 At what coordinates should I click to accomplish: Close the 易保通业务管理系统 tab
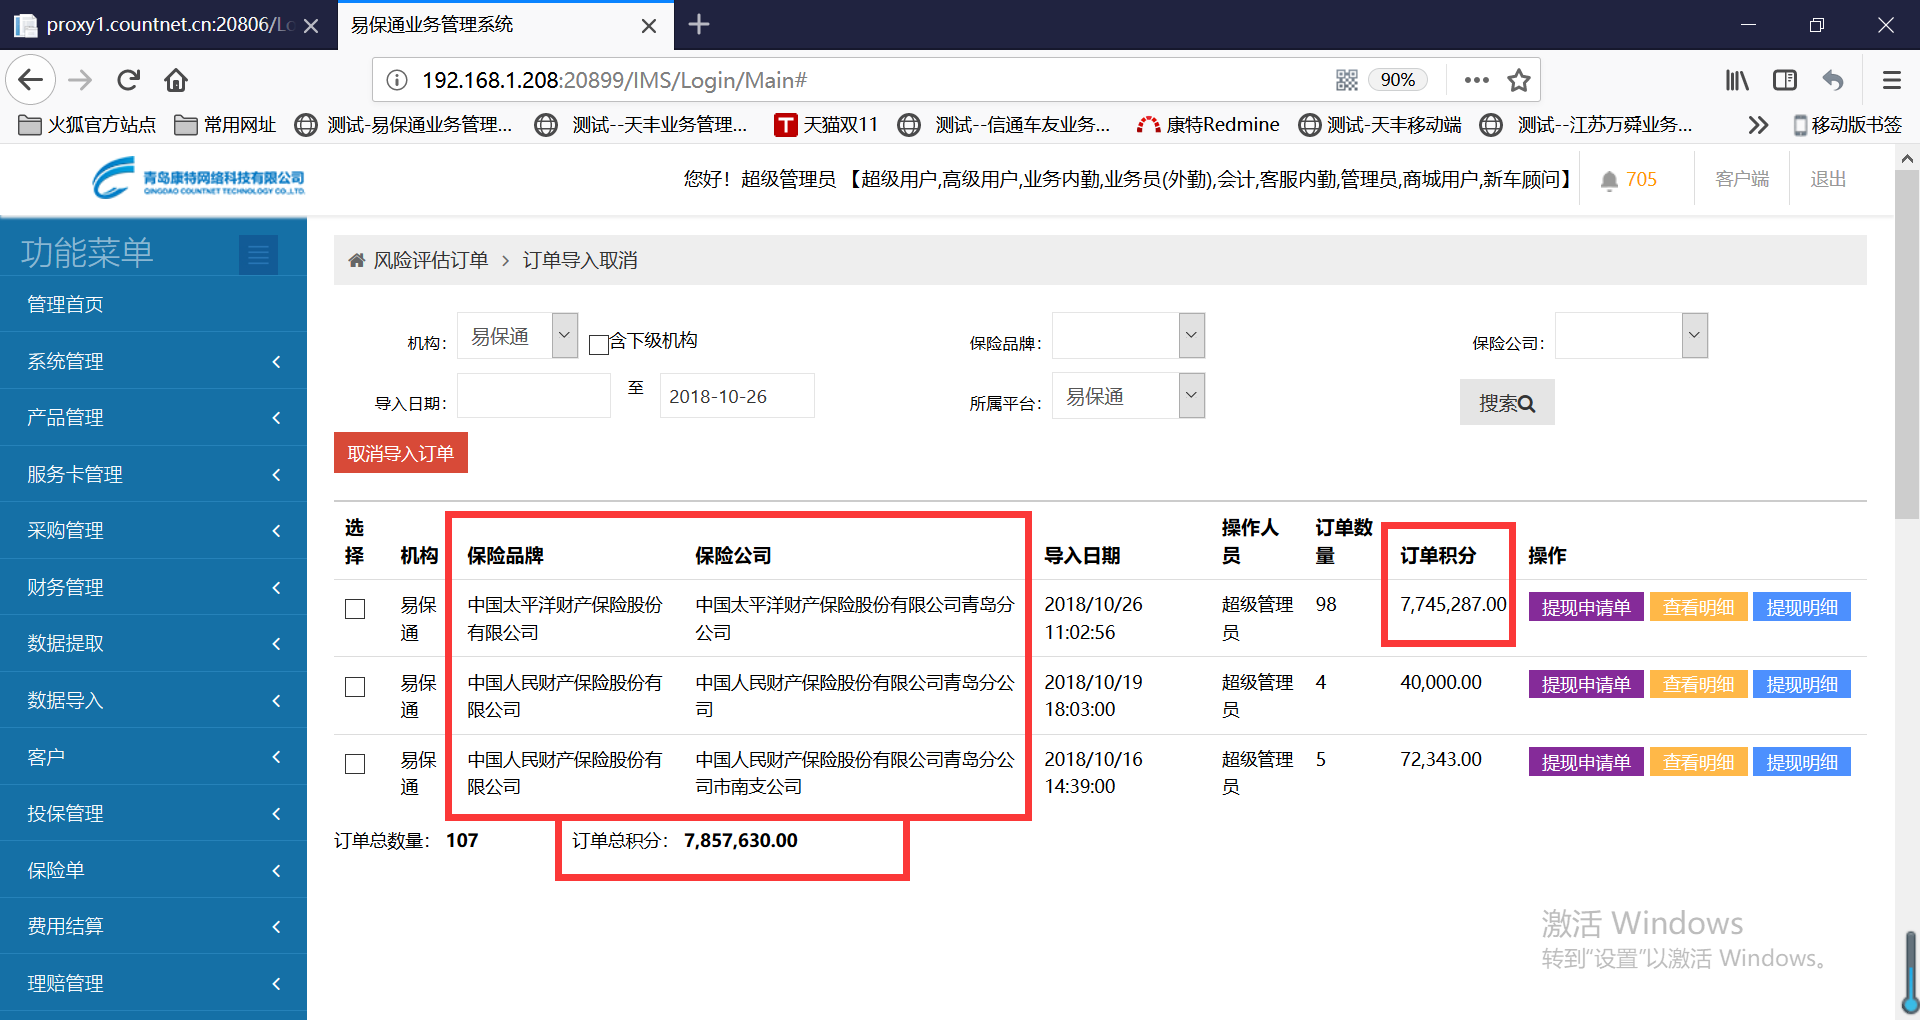click(649, 25)
